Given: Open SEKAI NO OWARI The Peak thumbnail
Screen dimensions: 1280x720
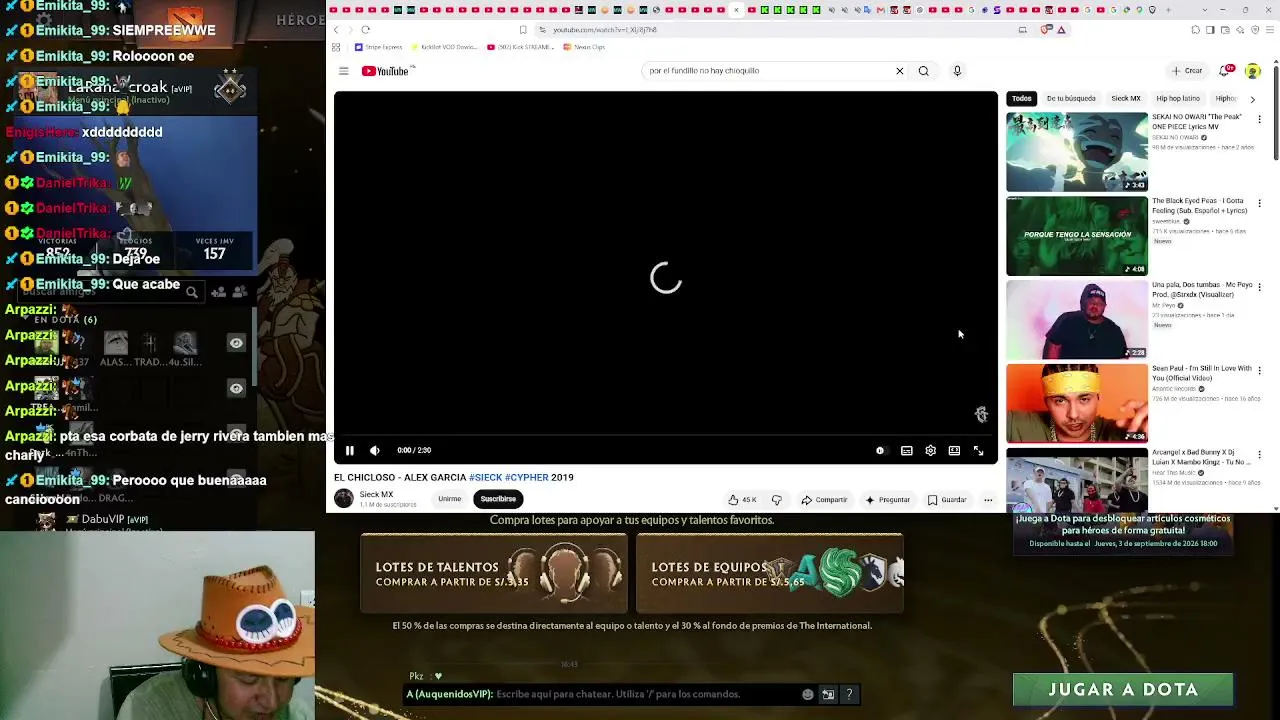Looking at the screenshot, I should point(1077,152).
